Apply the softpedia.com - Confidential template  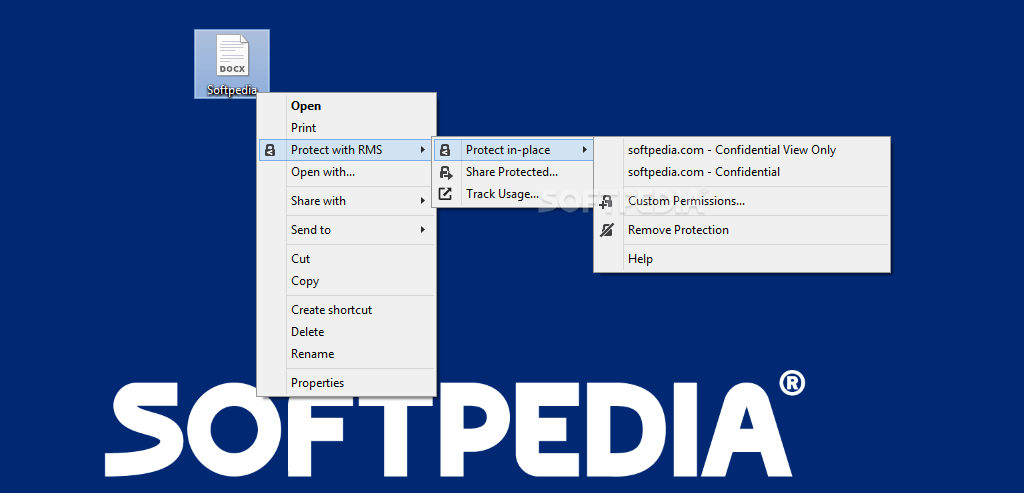(x=742, y=172)
